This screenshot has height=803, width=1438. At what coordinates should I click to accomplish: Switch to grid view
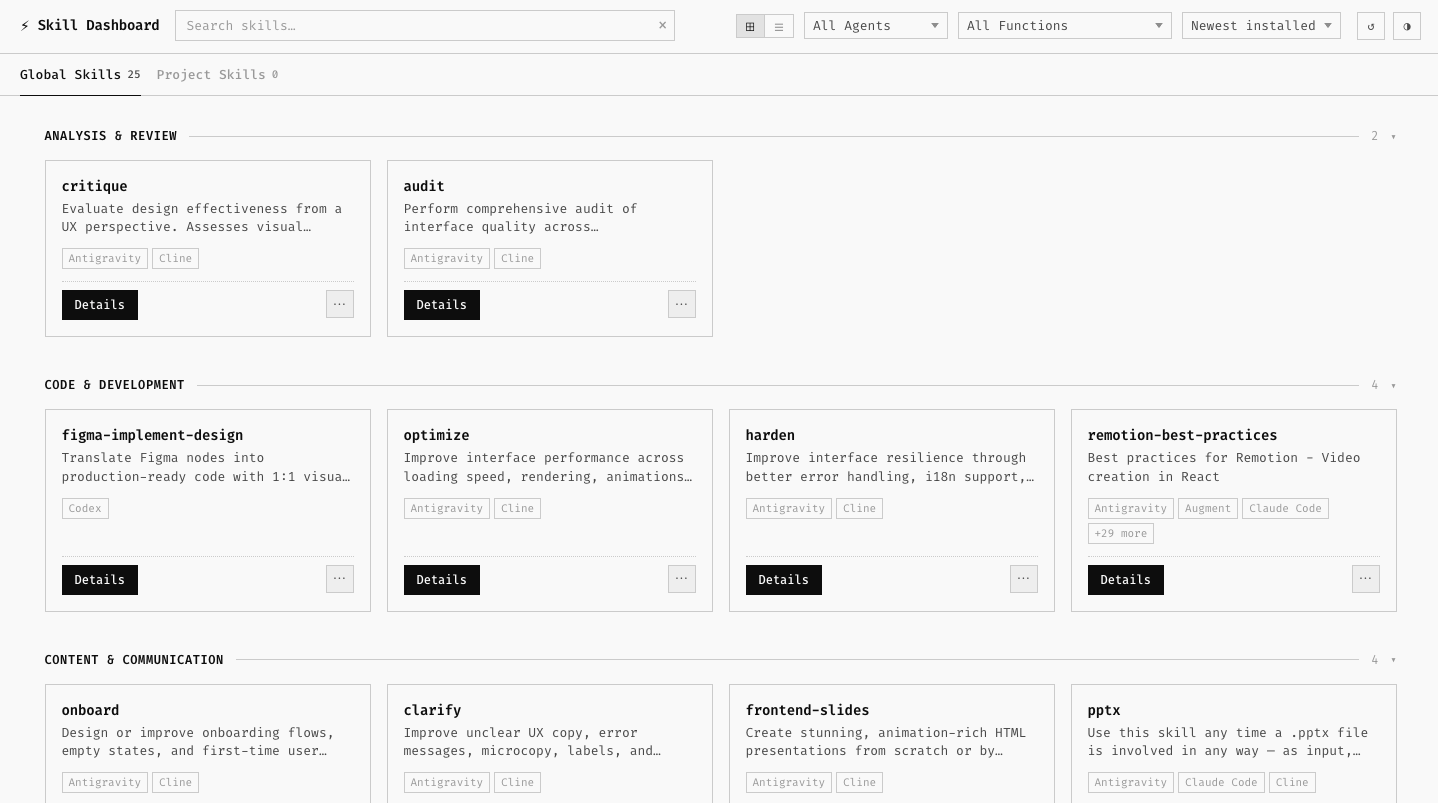(x=750, y=26)
